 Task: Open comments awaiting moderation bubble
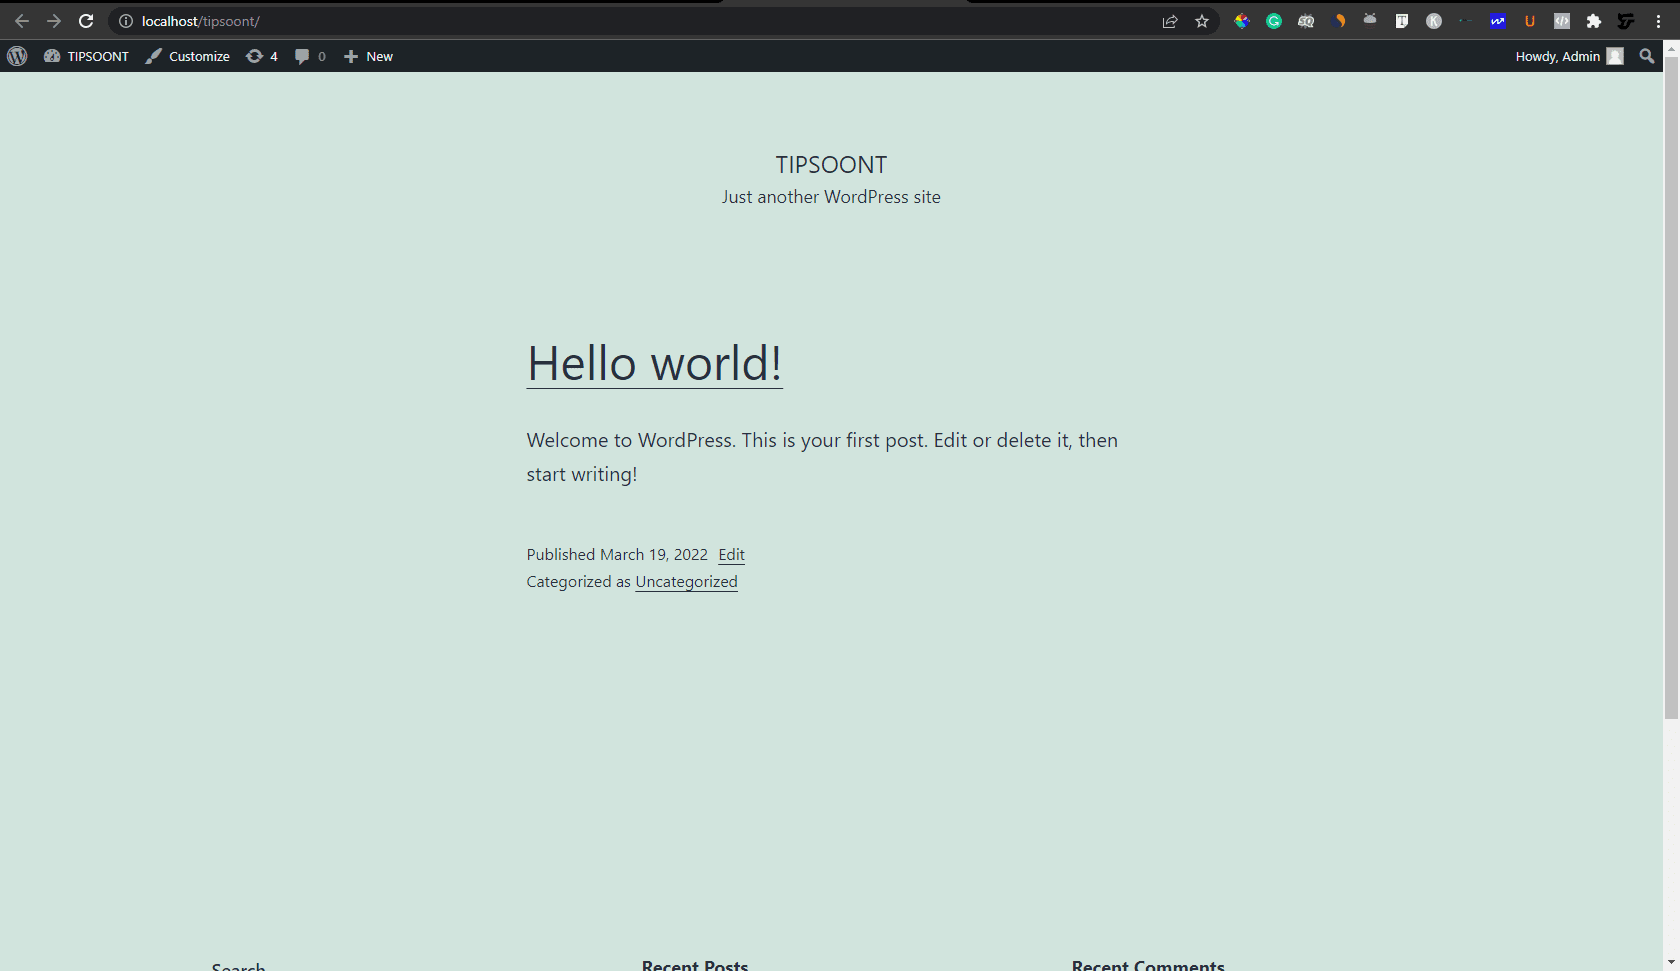(x=310, y=56)
